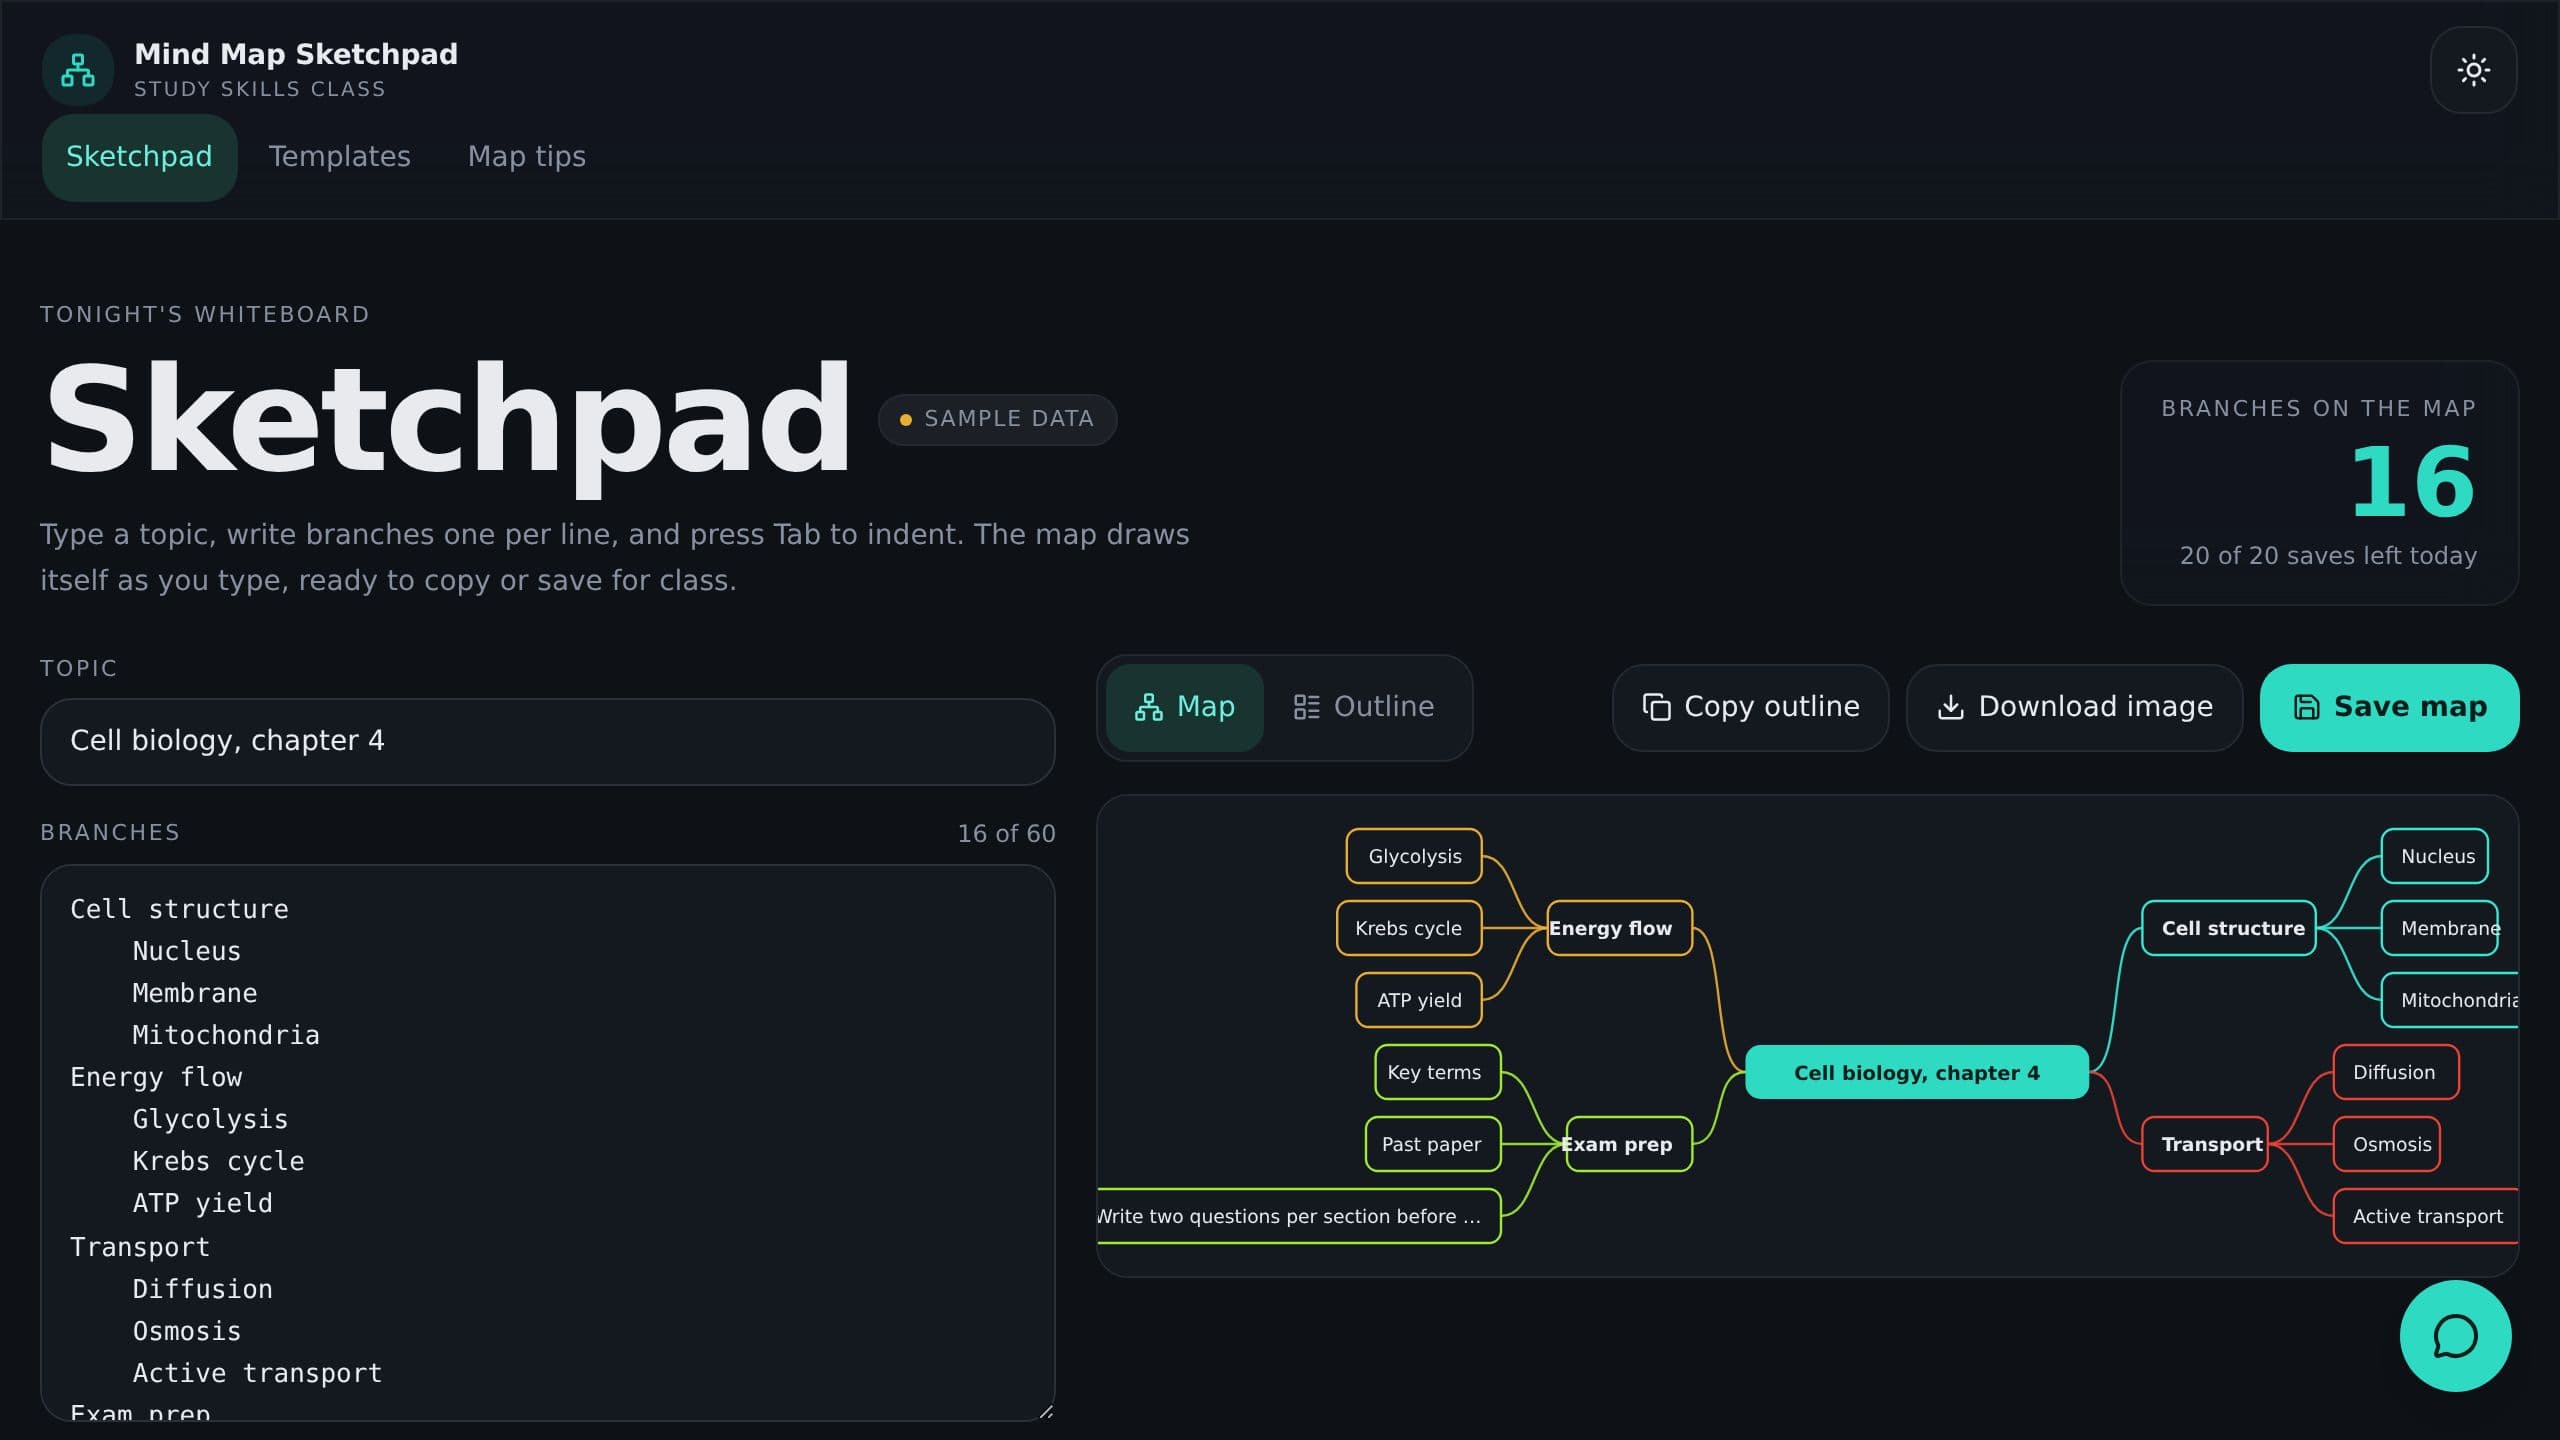
Task: Click the Write two questions per section node
Action: [x=1299, y=1216]
